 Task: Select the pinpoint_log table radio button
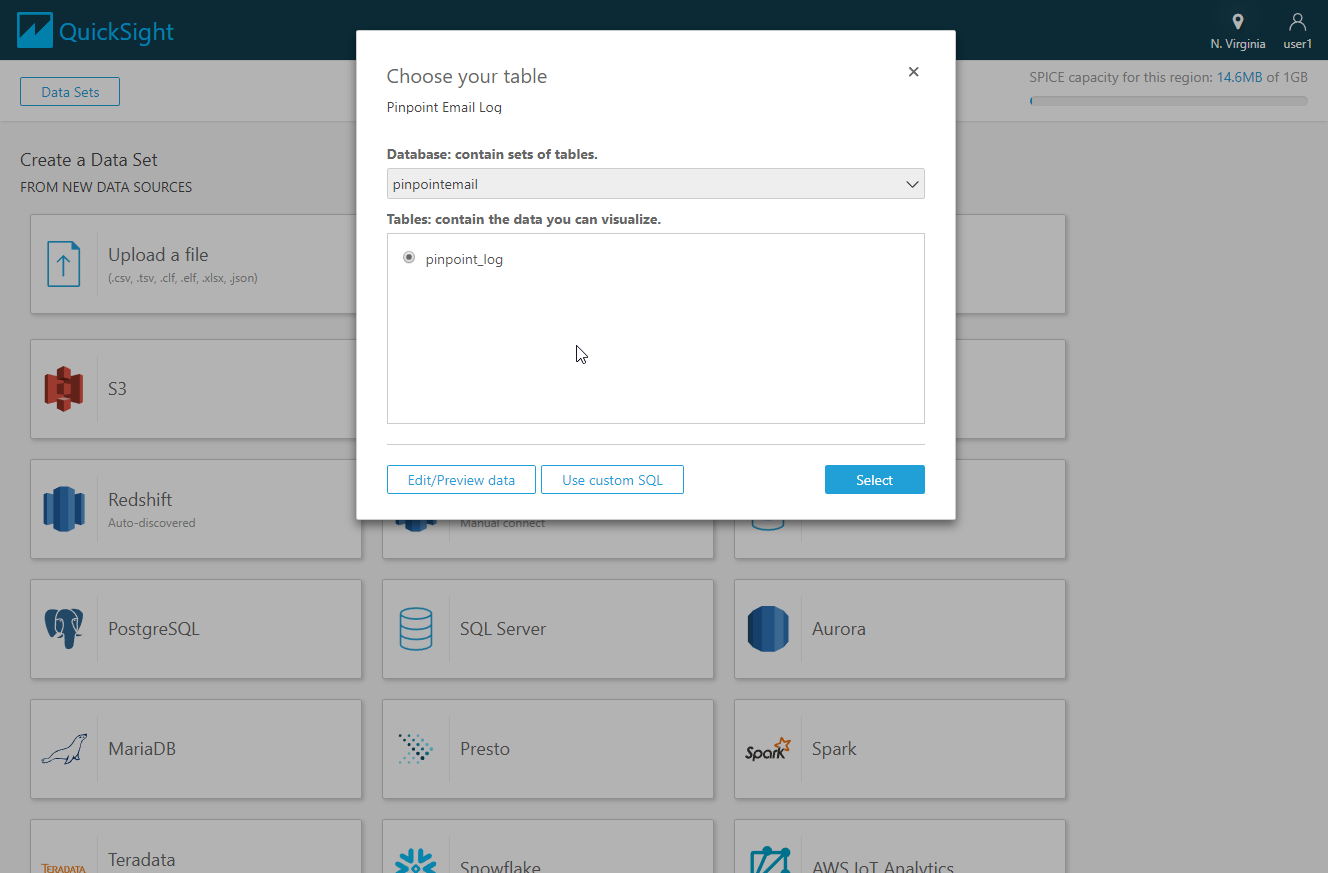click(x=409, y=258)
